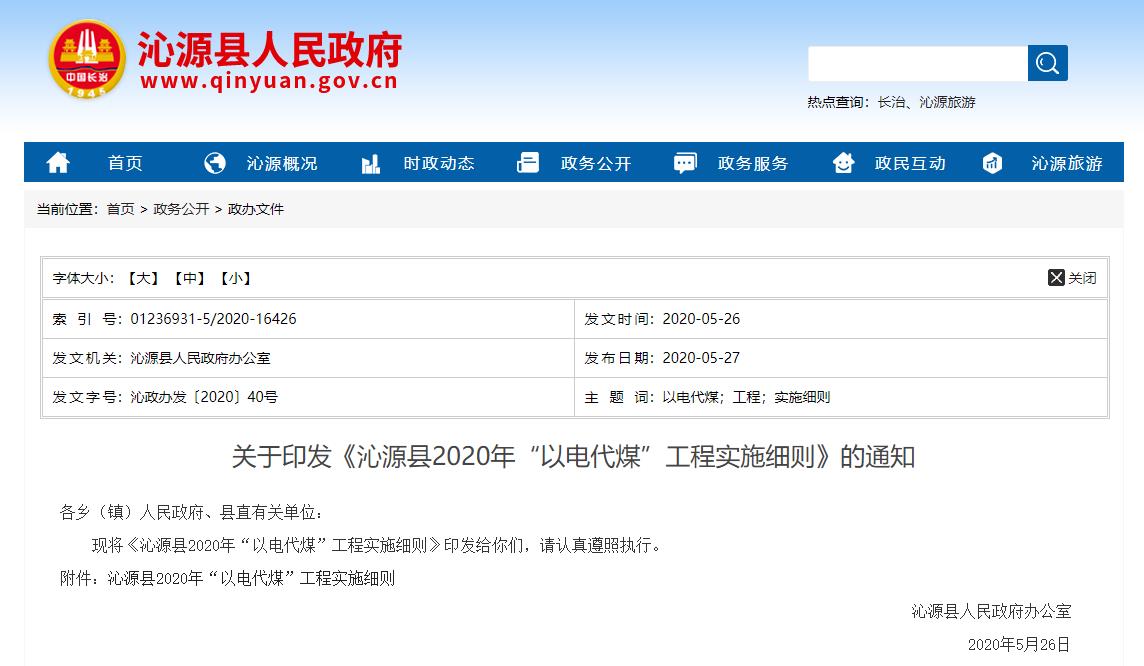Click the attachment line starting with 附件

pyautogui.click(x=227, y=578)
